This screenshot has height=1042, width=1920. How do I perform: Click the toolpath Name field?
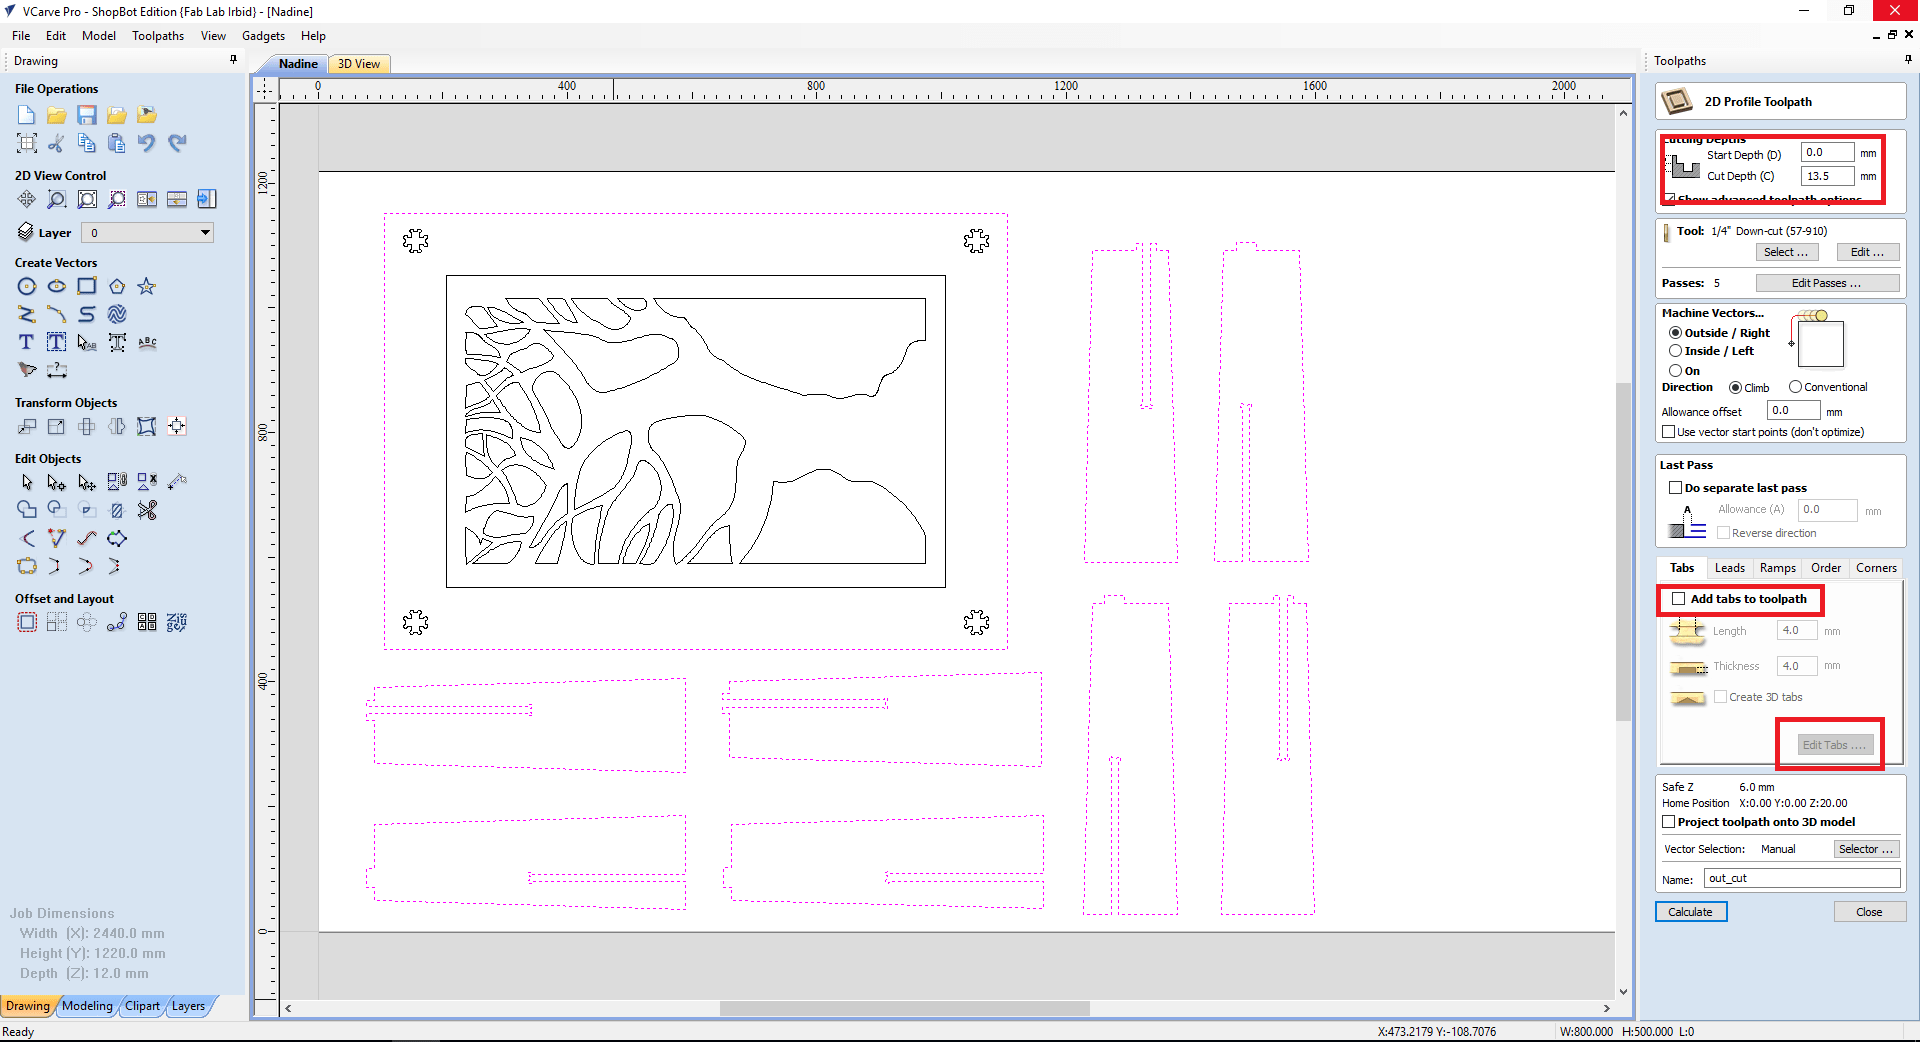coord(1802,878)
